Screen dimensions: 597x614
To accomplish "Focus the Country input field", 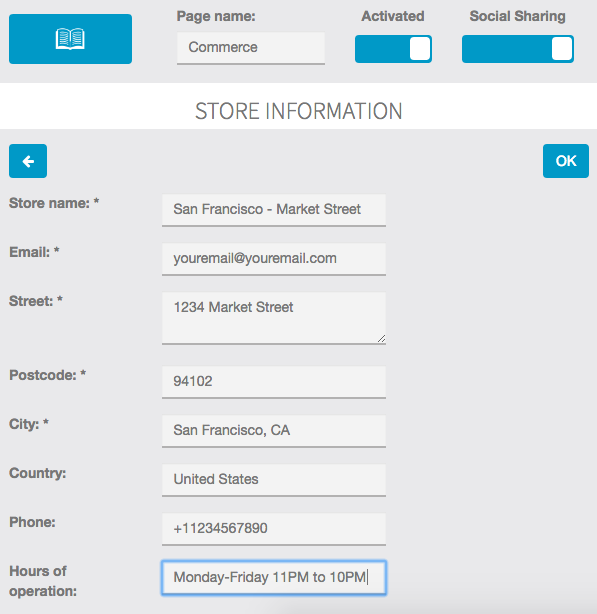I will (x=274, y=480).
